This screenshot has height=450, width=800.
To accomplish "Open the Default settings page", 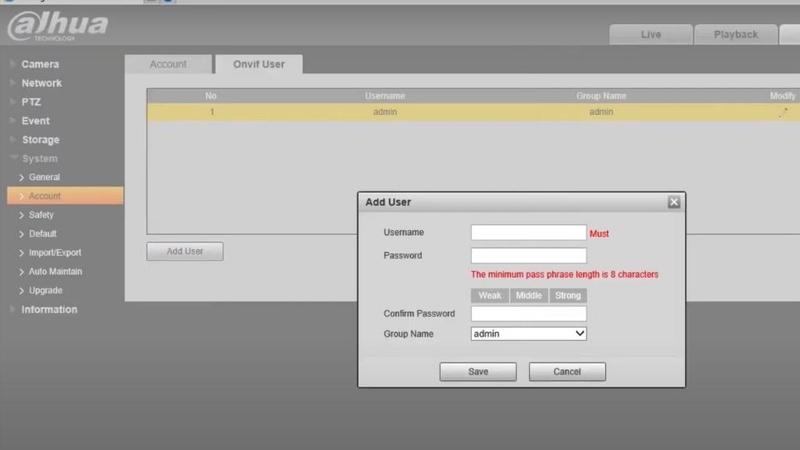I will click(42, 234).
